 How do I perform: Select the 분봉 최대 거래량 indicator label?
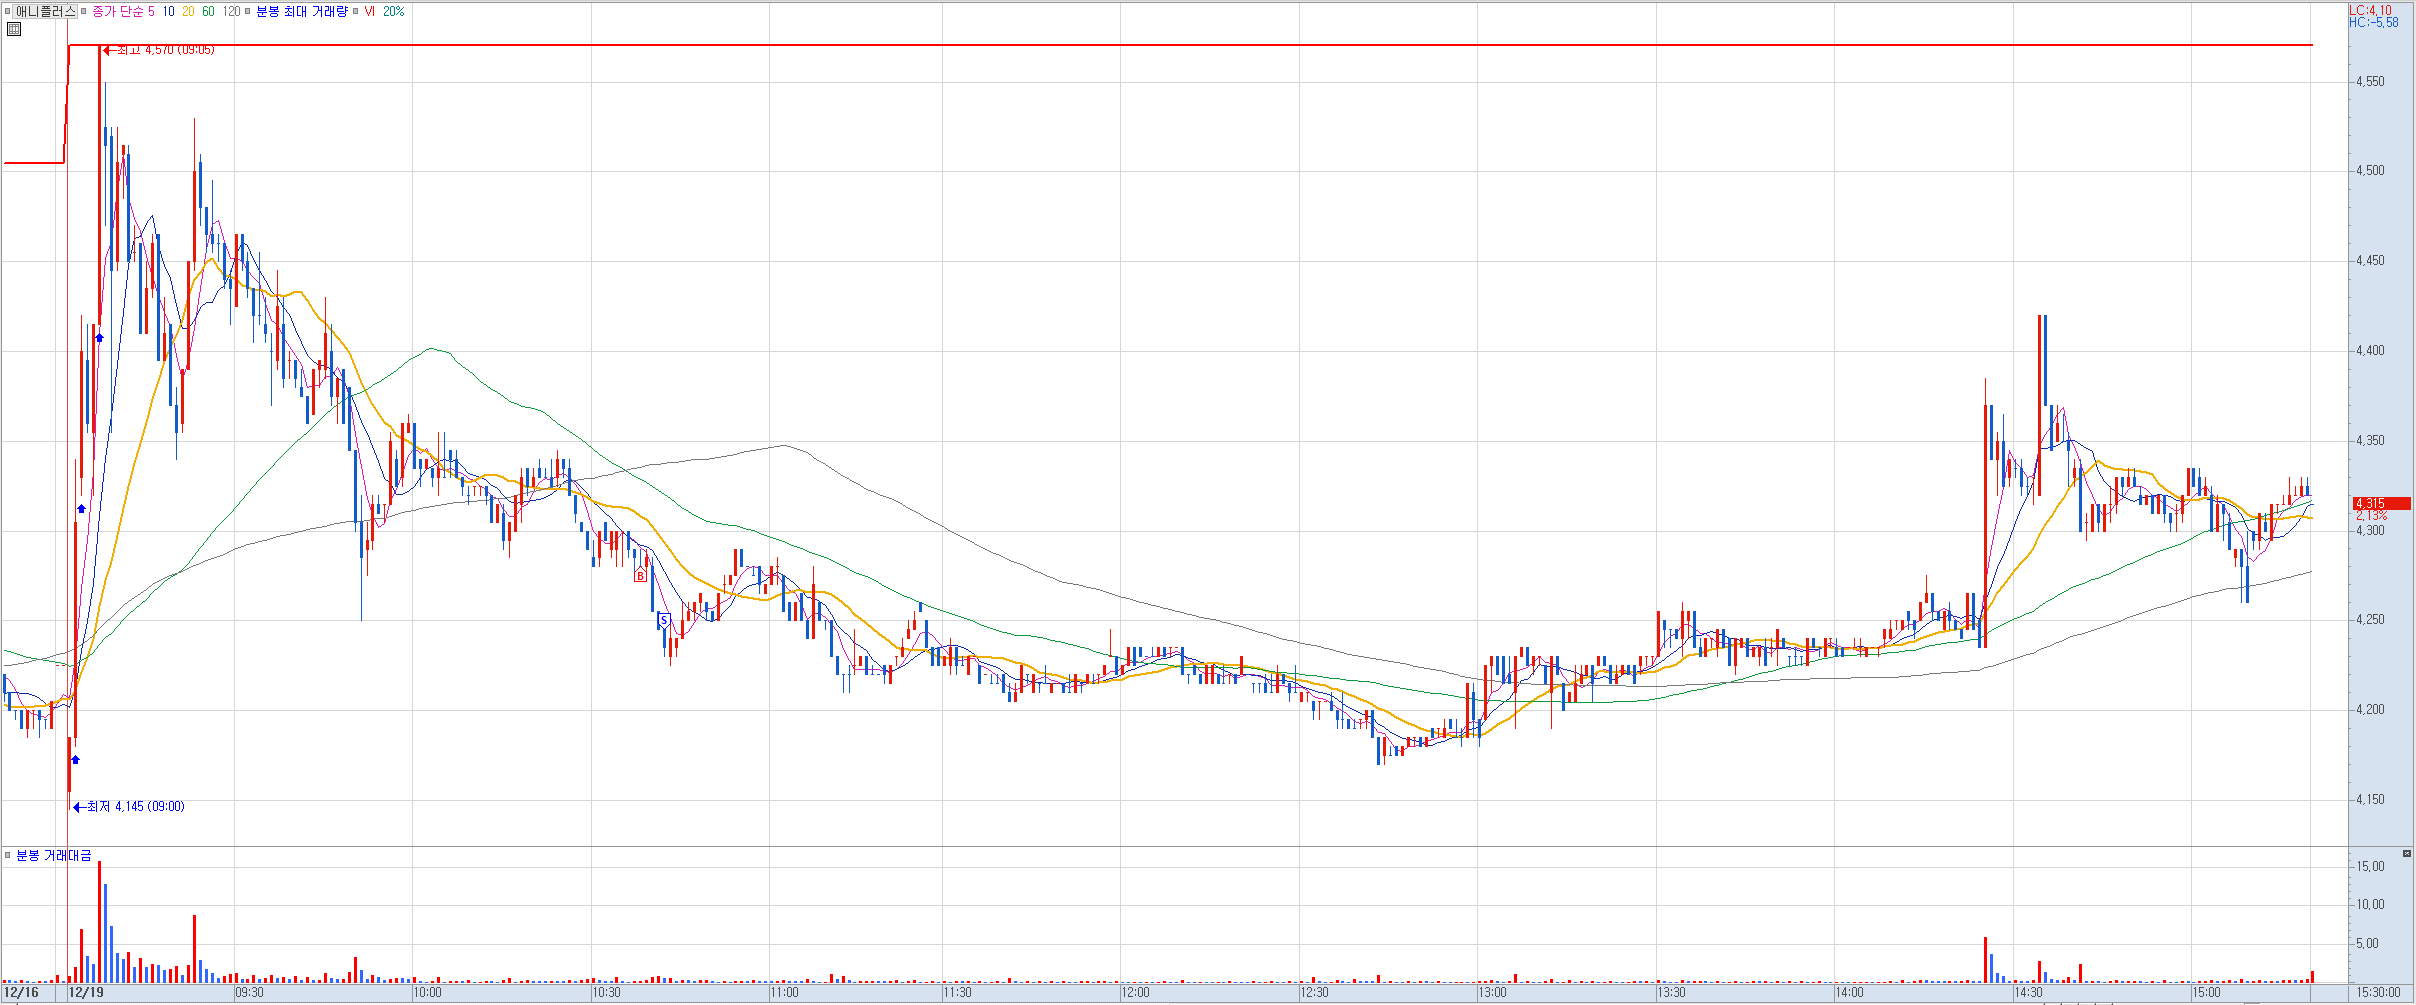pyautogui.click(x=302, y=12)
